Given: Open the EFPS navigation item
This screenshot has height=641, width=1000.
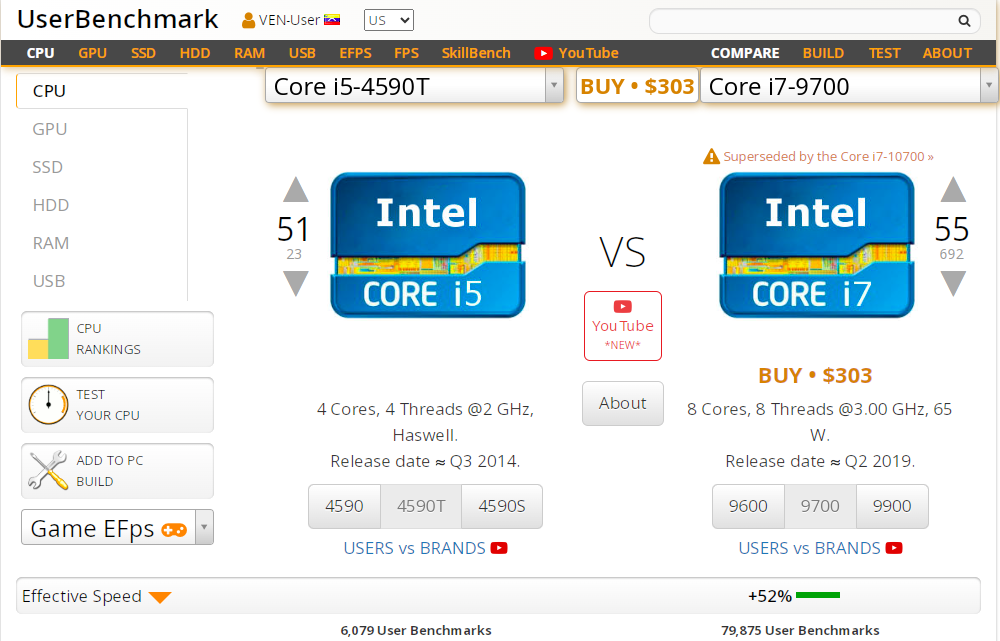Looking at the screenshot, I should (x=355, y=54).
